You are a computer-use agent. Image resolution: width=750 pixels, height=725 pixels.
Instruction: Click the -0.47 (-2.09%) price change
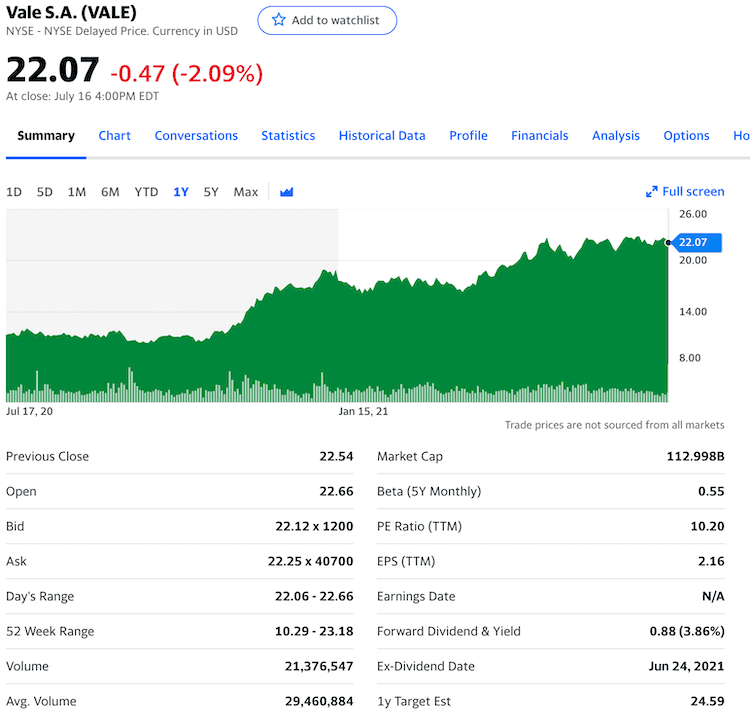pyautogui.click(x=187, y=74)
